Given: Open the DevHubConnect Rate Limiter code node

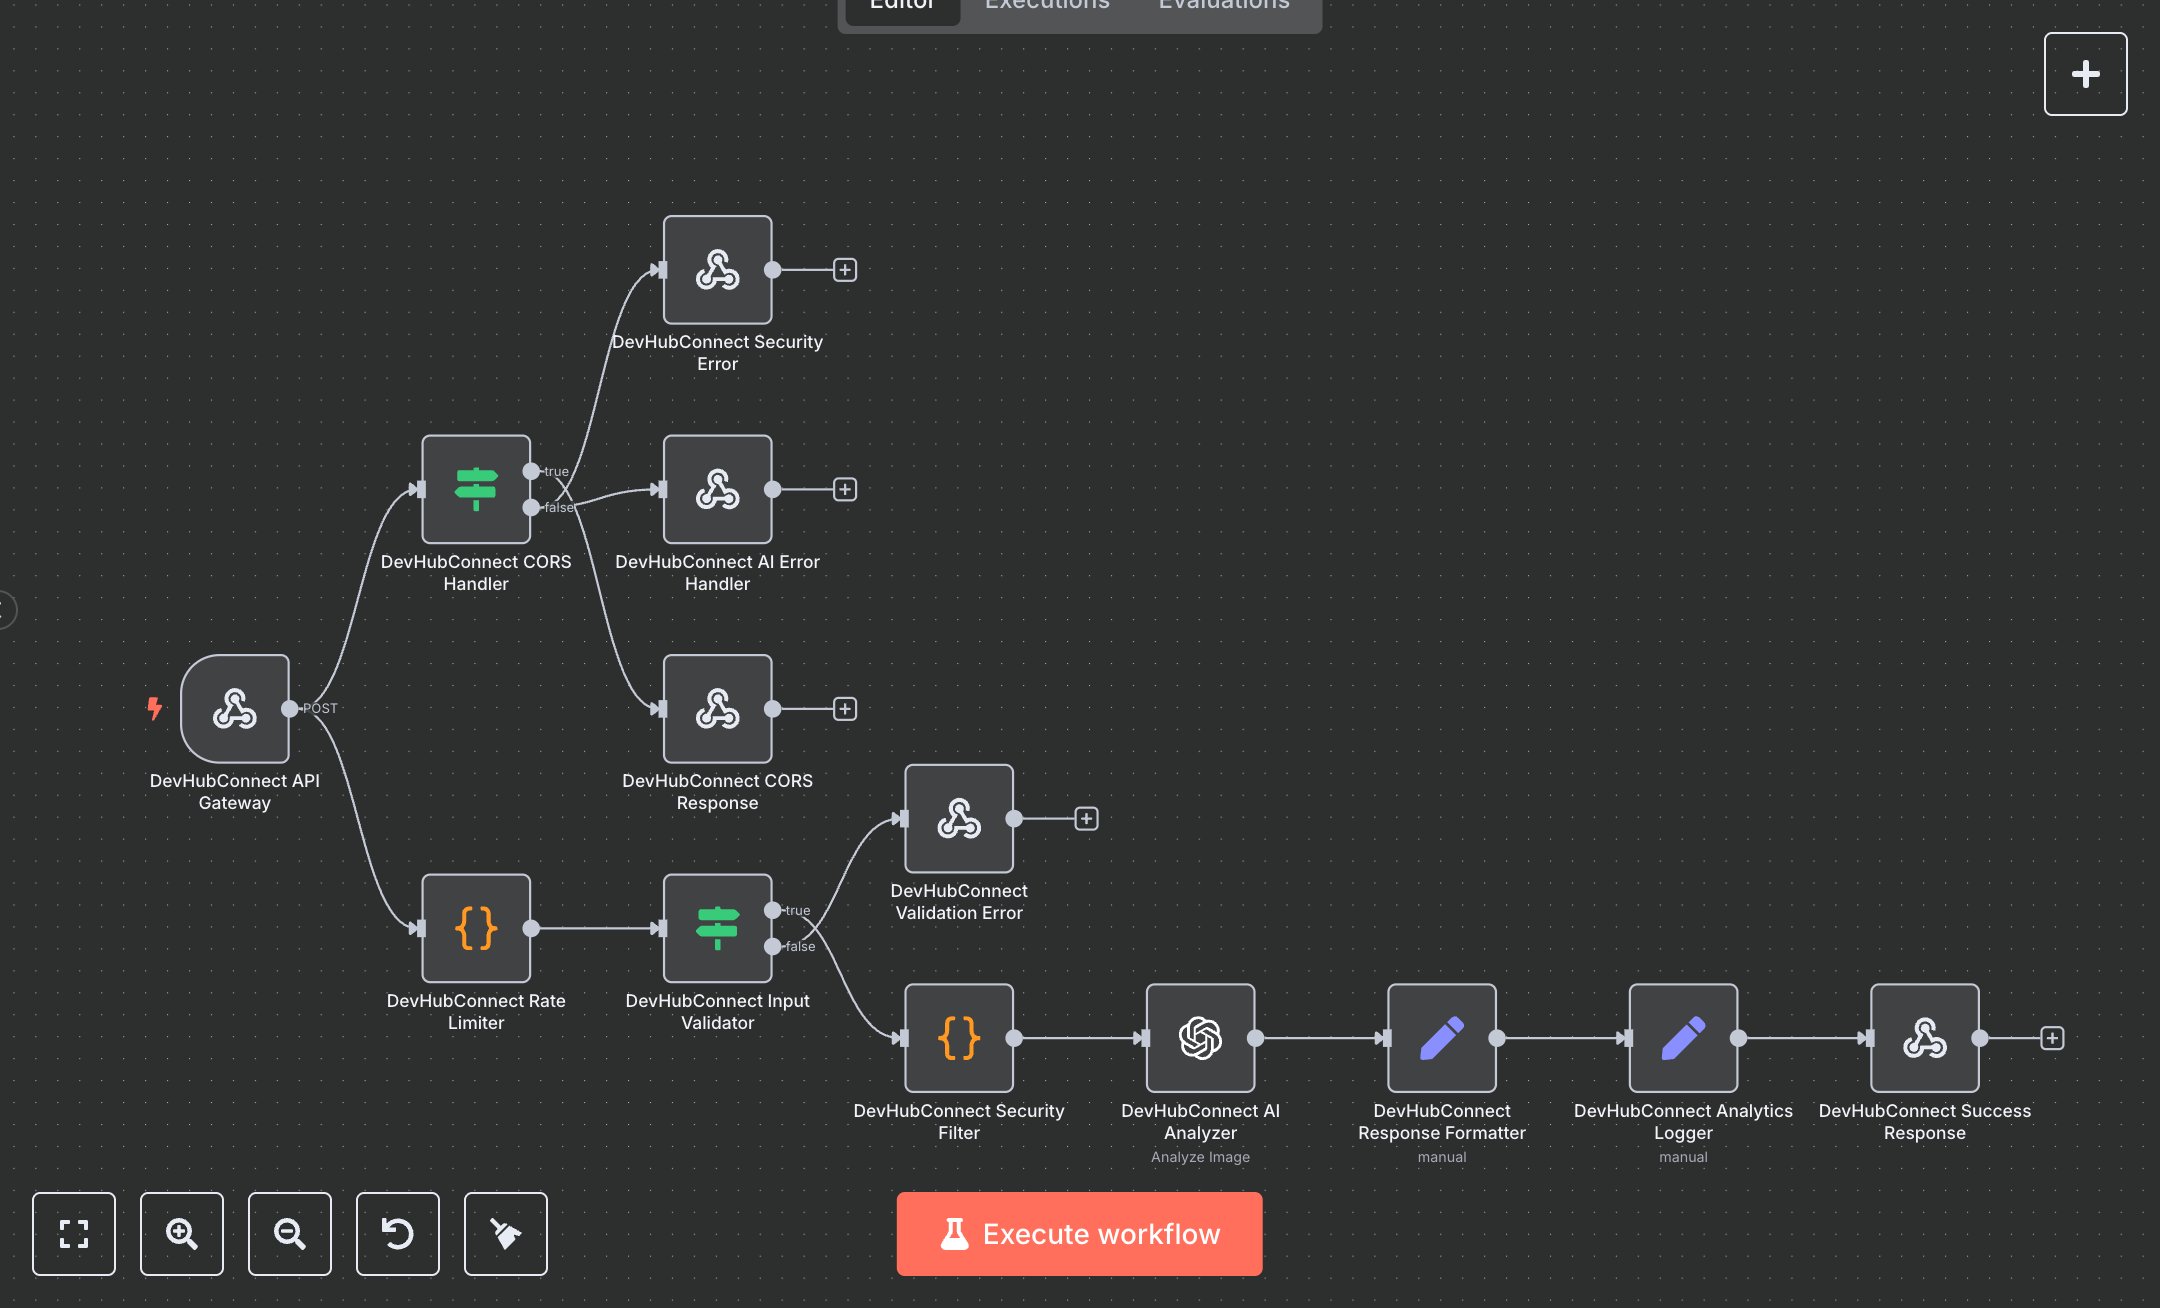Looking at the screenshot, I should coord(476,928).
